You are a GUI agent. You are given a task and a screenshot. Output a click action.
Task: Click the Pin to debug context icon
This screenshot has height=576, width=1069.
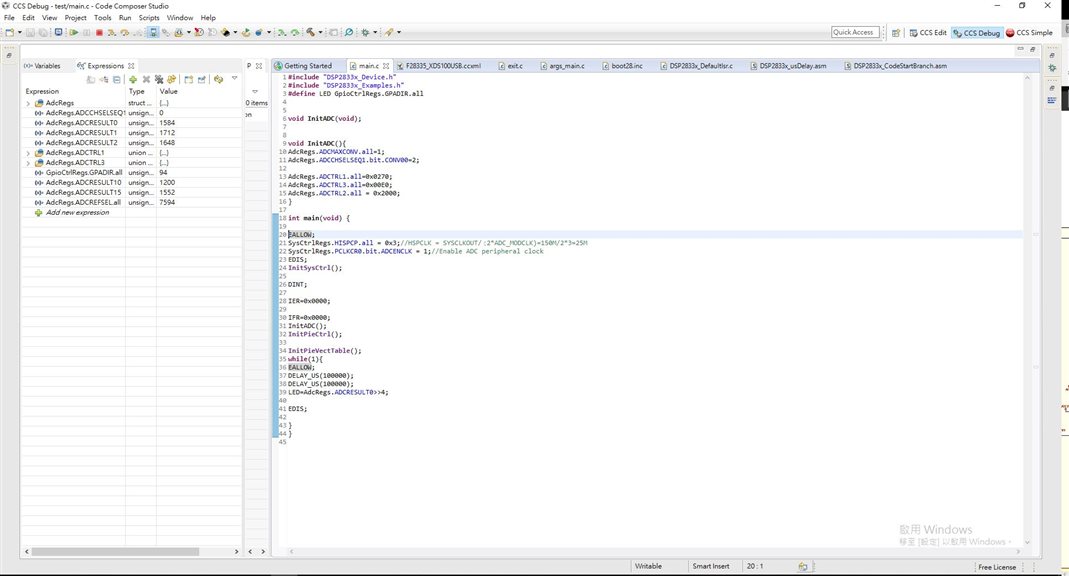pyautogui.click(x=201, y=80)
